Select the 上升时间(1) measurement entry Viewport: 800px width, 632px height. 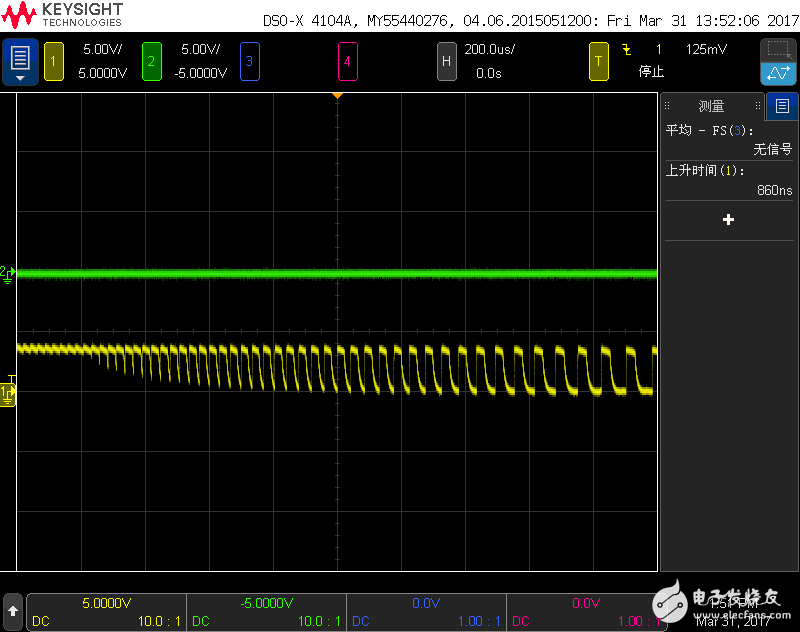pos(728,180)
